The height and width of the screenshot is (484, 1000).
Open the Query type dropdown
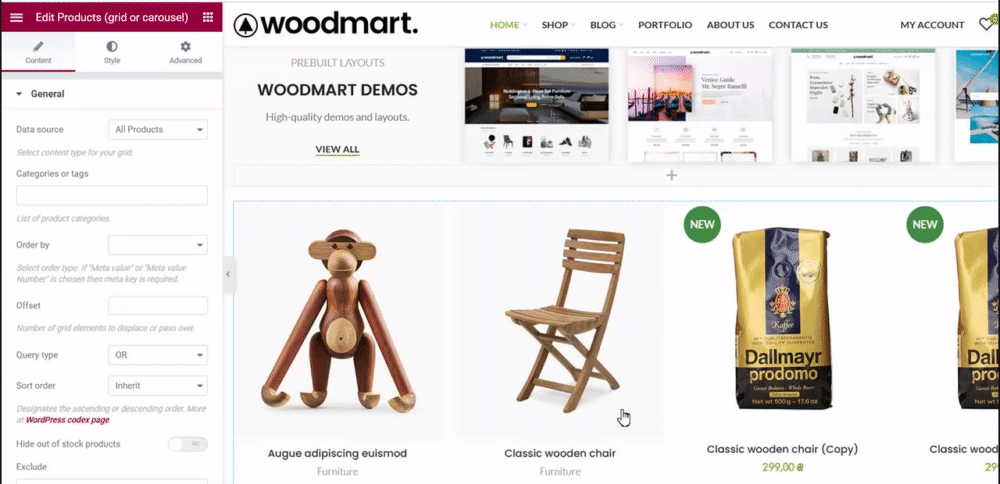tap(158, 355)
